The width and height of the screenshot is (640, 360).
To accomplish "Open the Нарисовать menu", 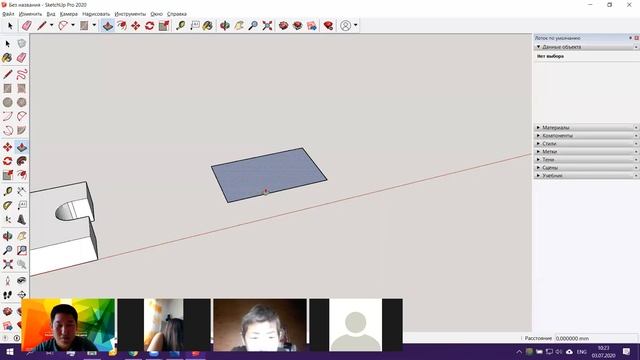I will tap(96, 14).
